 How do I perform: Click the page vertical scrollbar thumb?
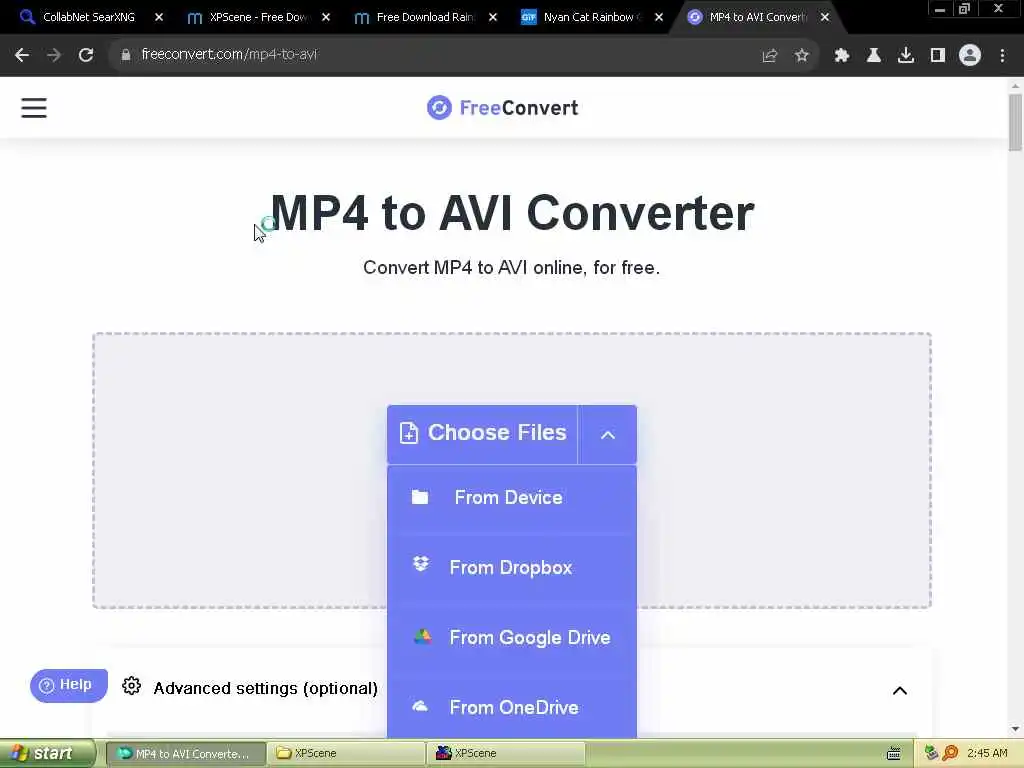pos(1015,122)
